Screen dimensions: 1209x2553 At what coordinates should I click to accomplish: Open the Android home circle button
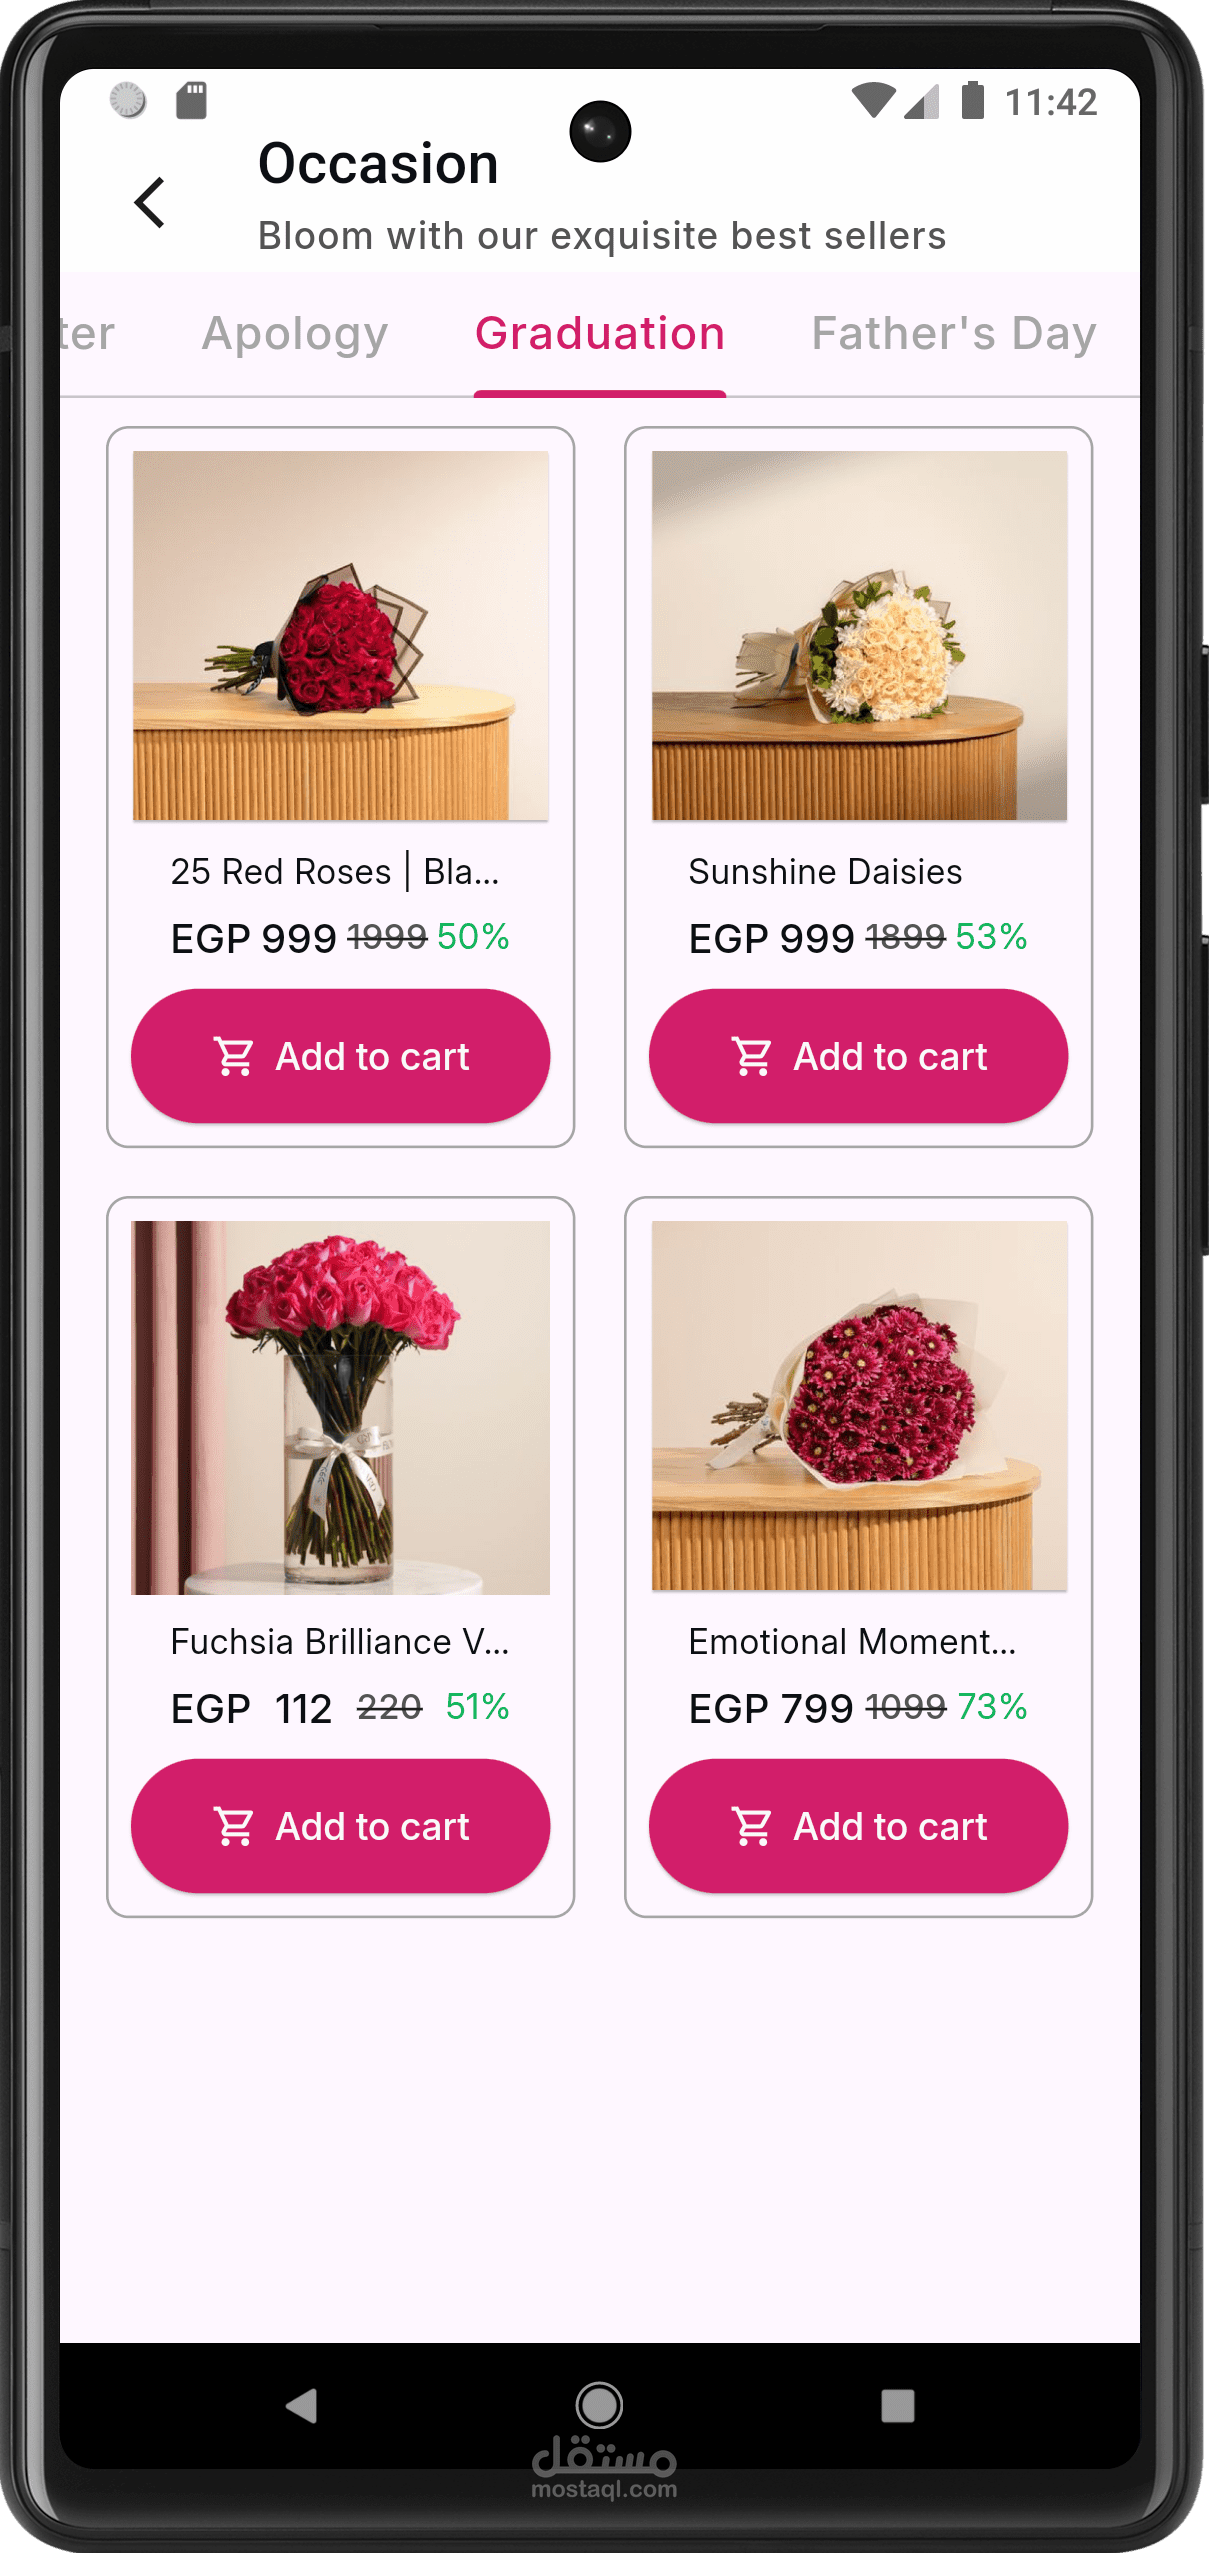(x=599, y=2405)
